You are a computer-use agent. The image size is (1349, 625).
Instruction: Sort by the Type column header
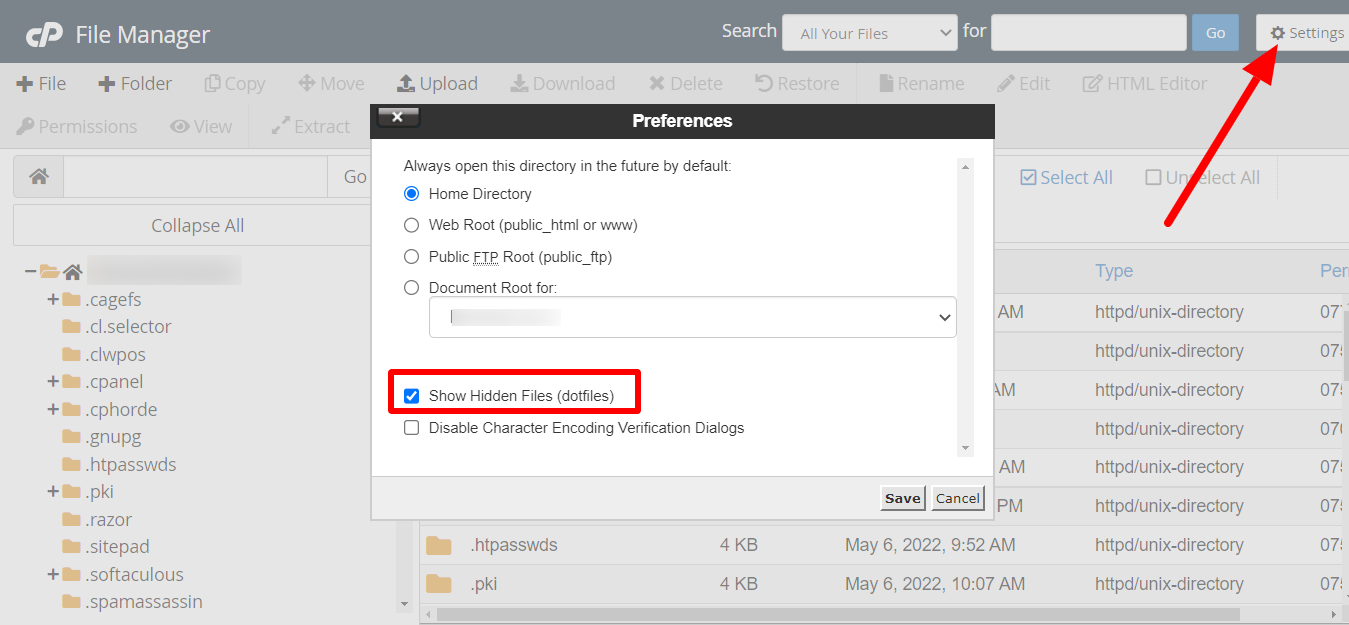(x=1114, y=271)
